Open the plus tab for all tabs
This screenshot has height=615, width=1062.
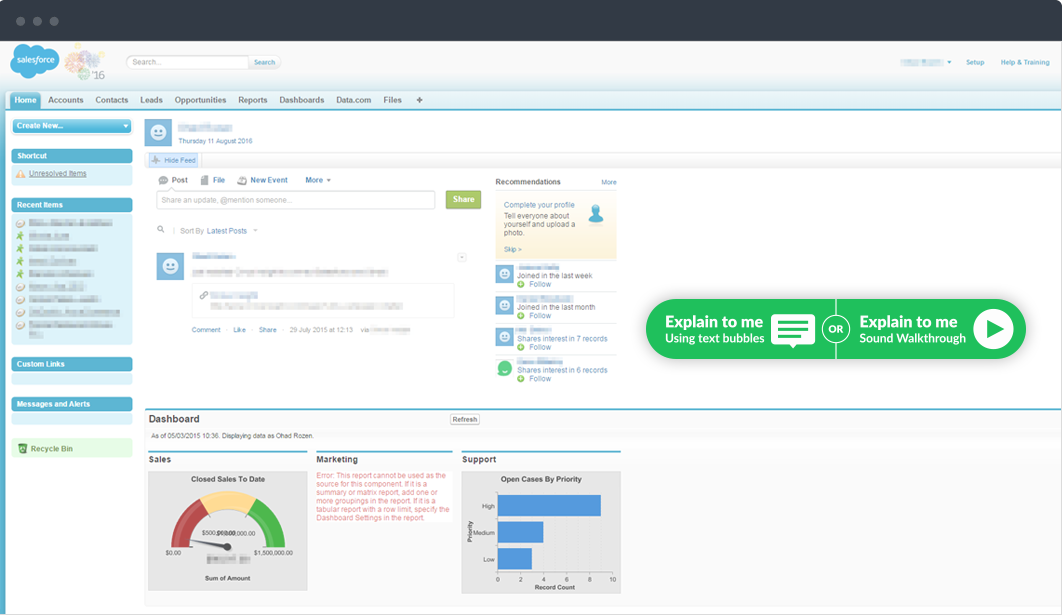click(419, 100)
